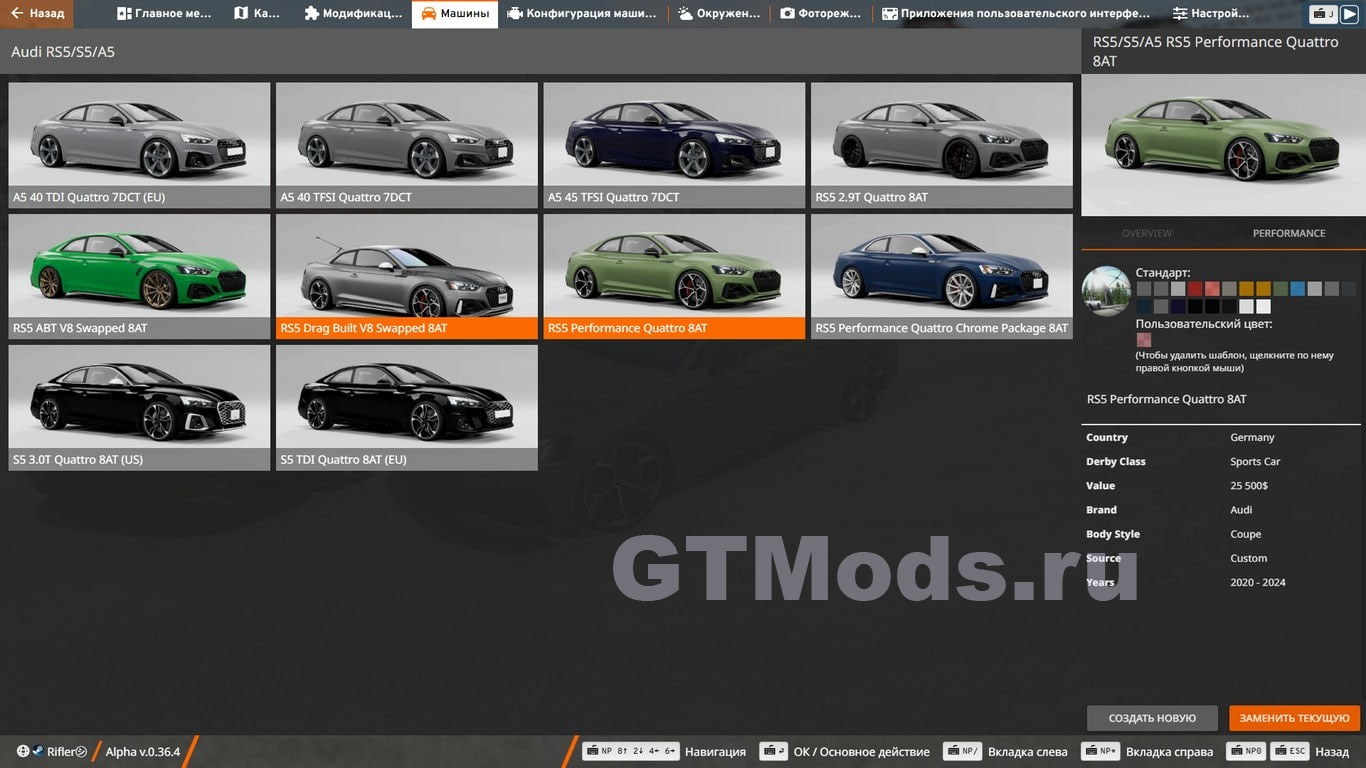Viewport: 1366px width, 768px height.
Task: Pick the salmon pink standard color swatch
Action: [x=1212, y=289]
